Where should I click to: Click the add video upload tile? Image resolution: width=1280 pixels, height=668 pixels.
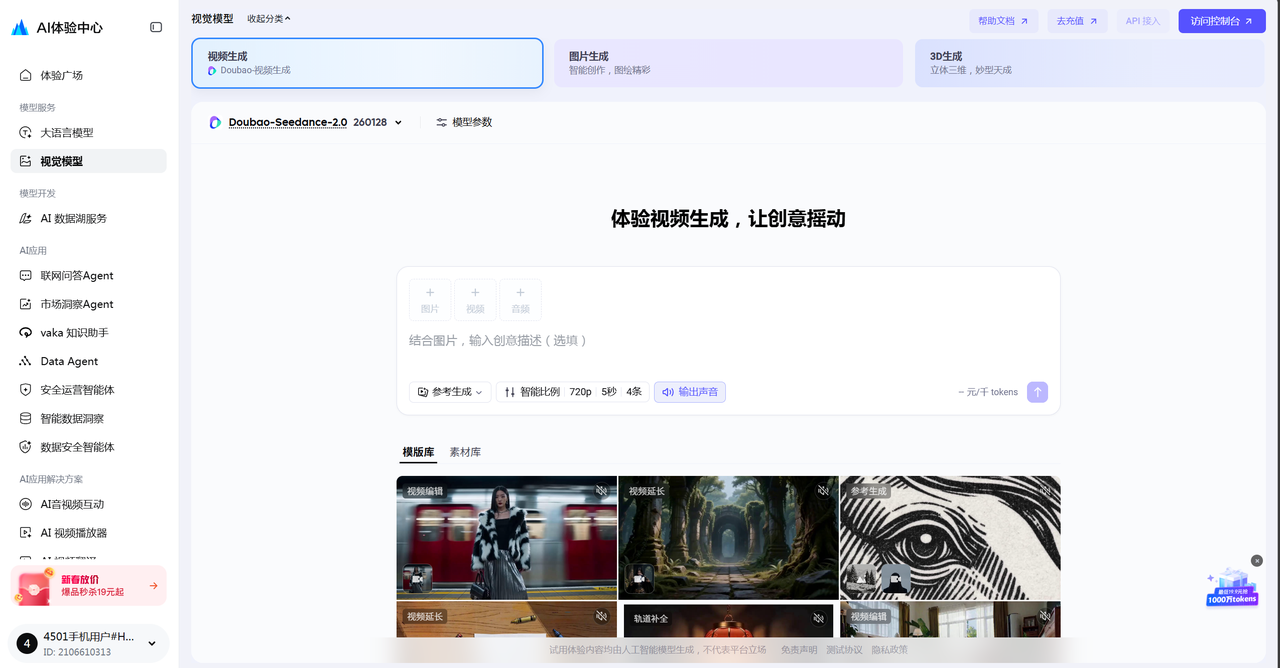[x=475, y=300]
